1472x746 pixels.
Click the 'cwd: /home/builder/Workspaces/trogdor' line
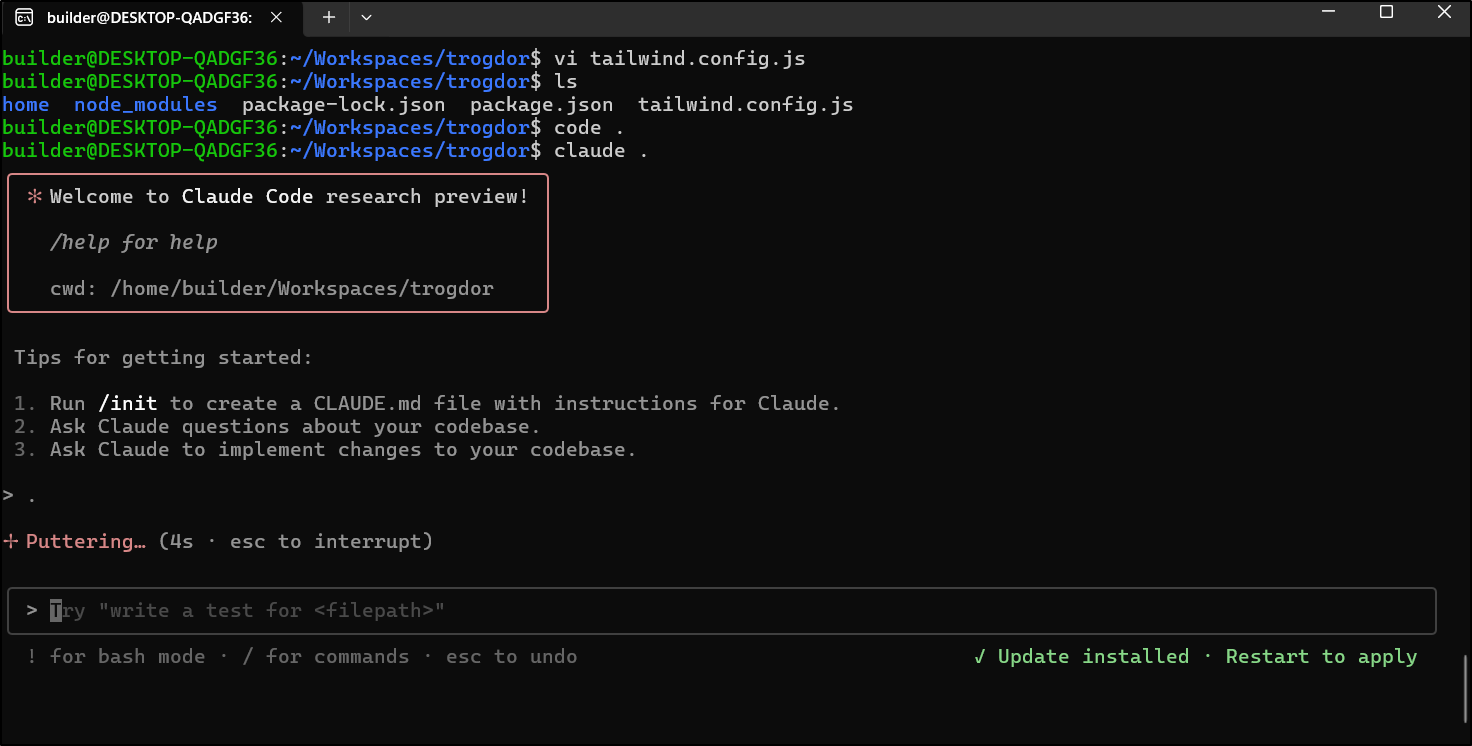[x=272, y=289]
